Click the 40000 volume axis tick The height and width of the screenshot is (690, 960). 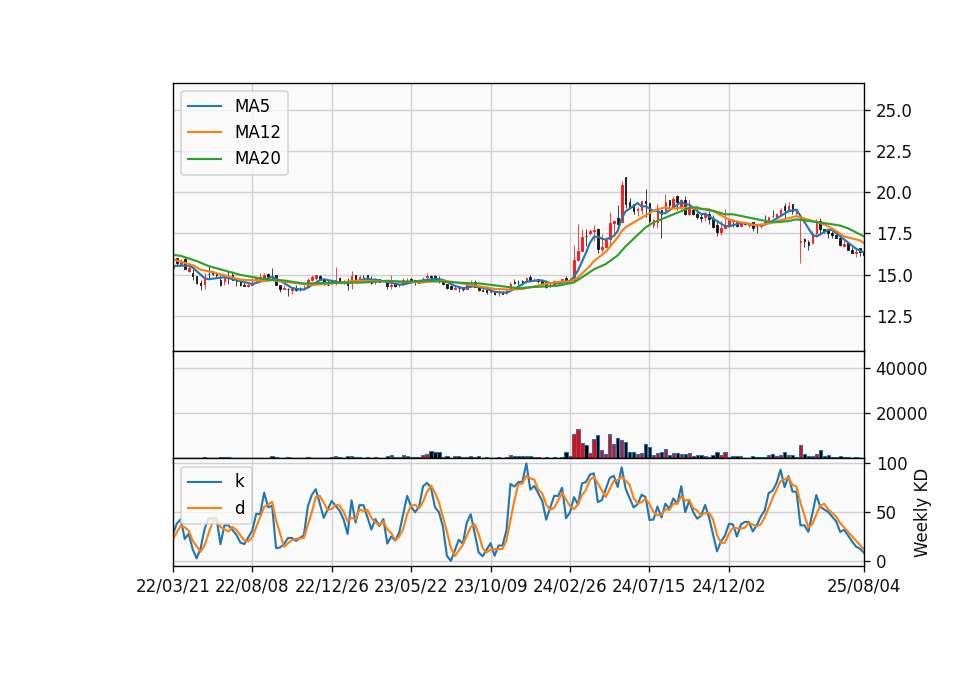pyautogui.click(x=901, y=369)
